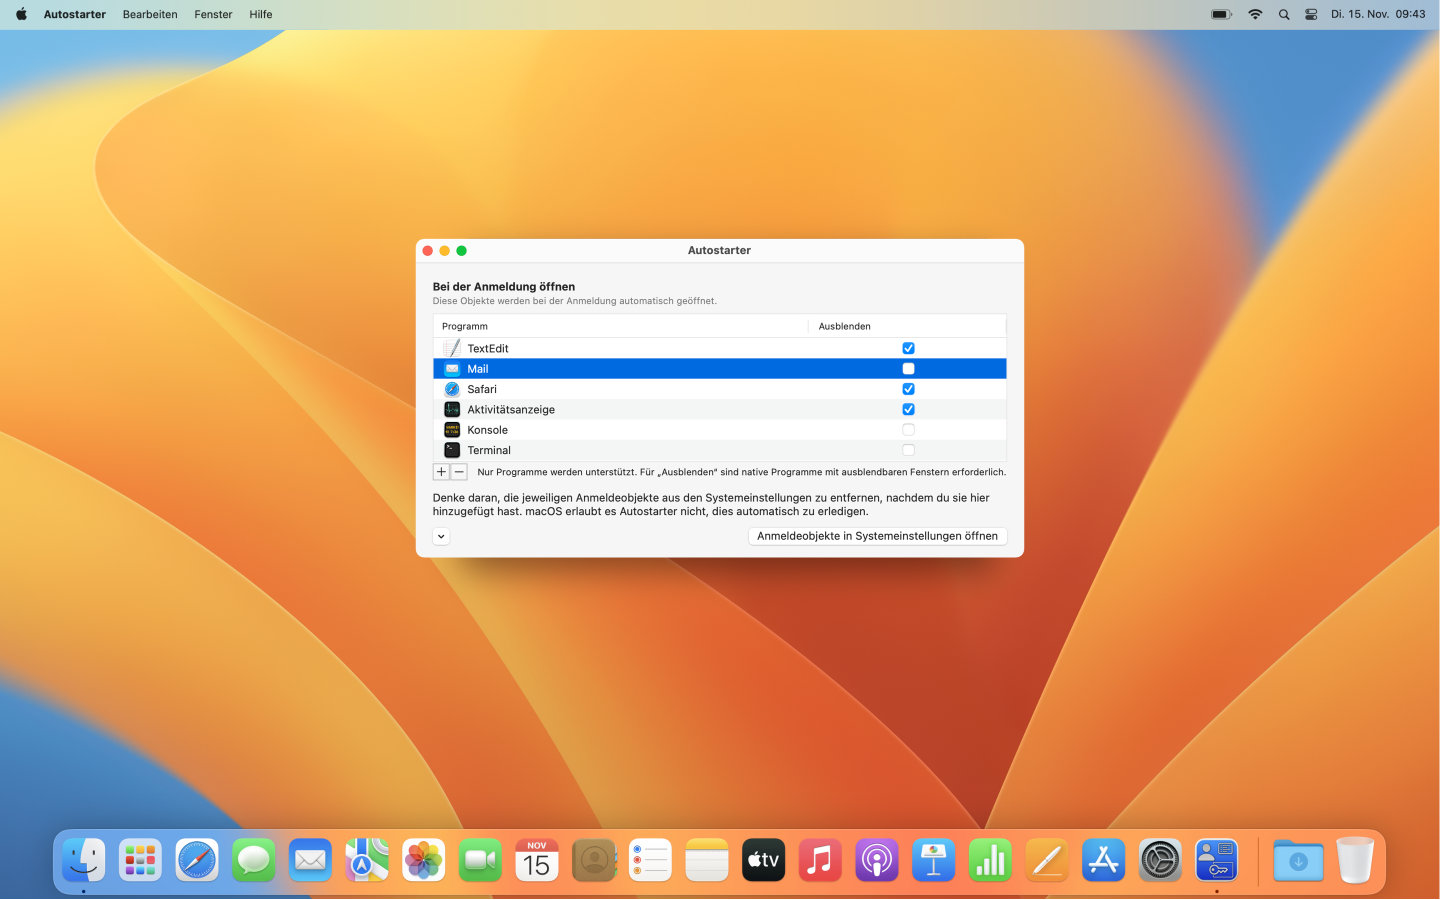Launch Safari from the Dock

coord(197,860)
